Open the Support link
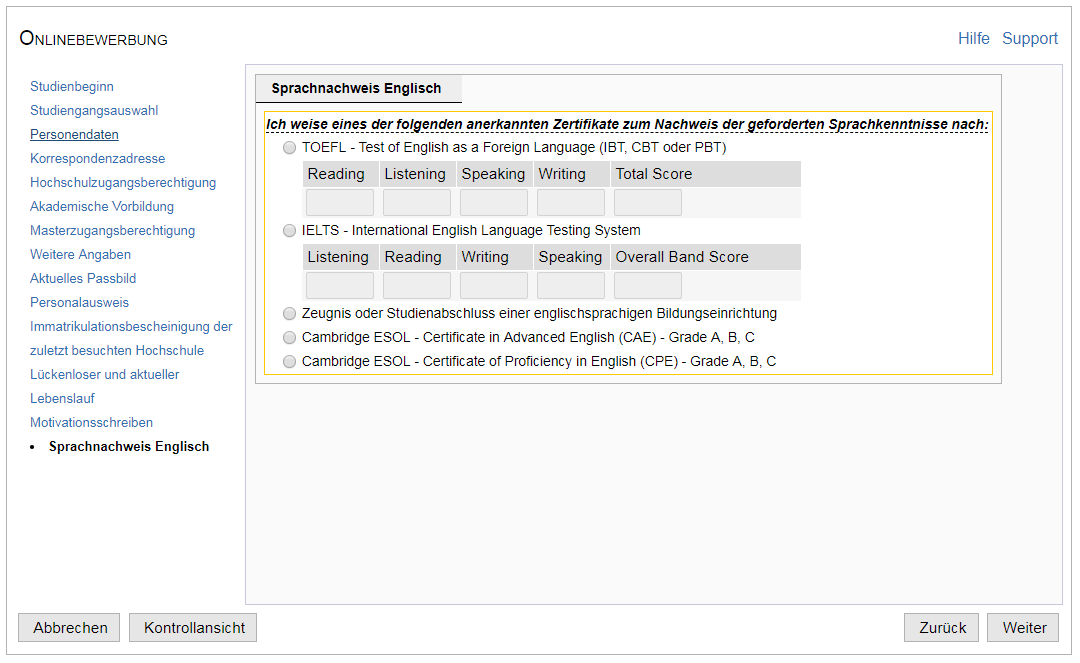 [x=1030, y=39]
